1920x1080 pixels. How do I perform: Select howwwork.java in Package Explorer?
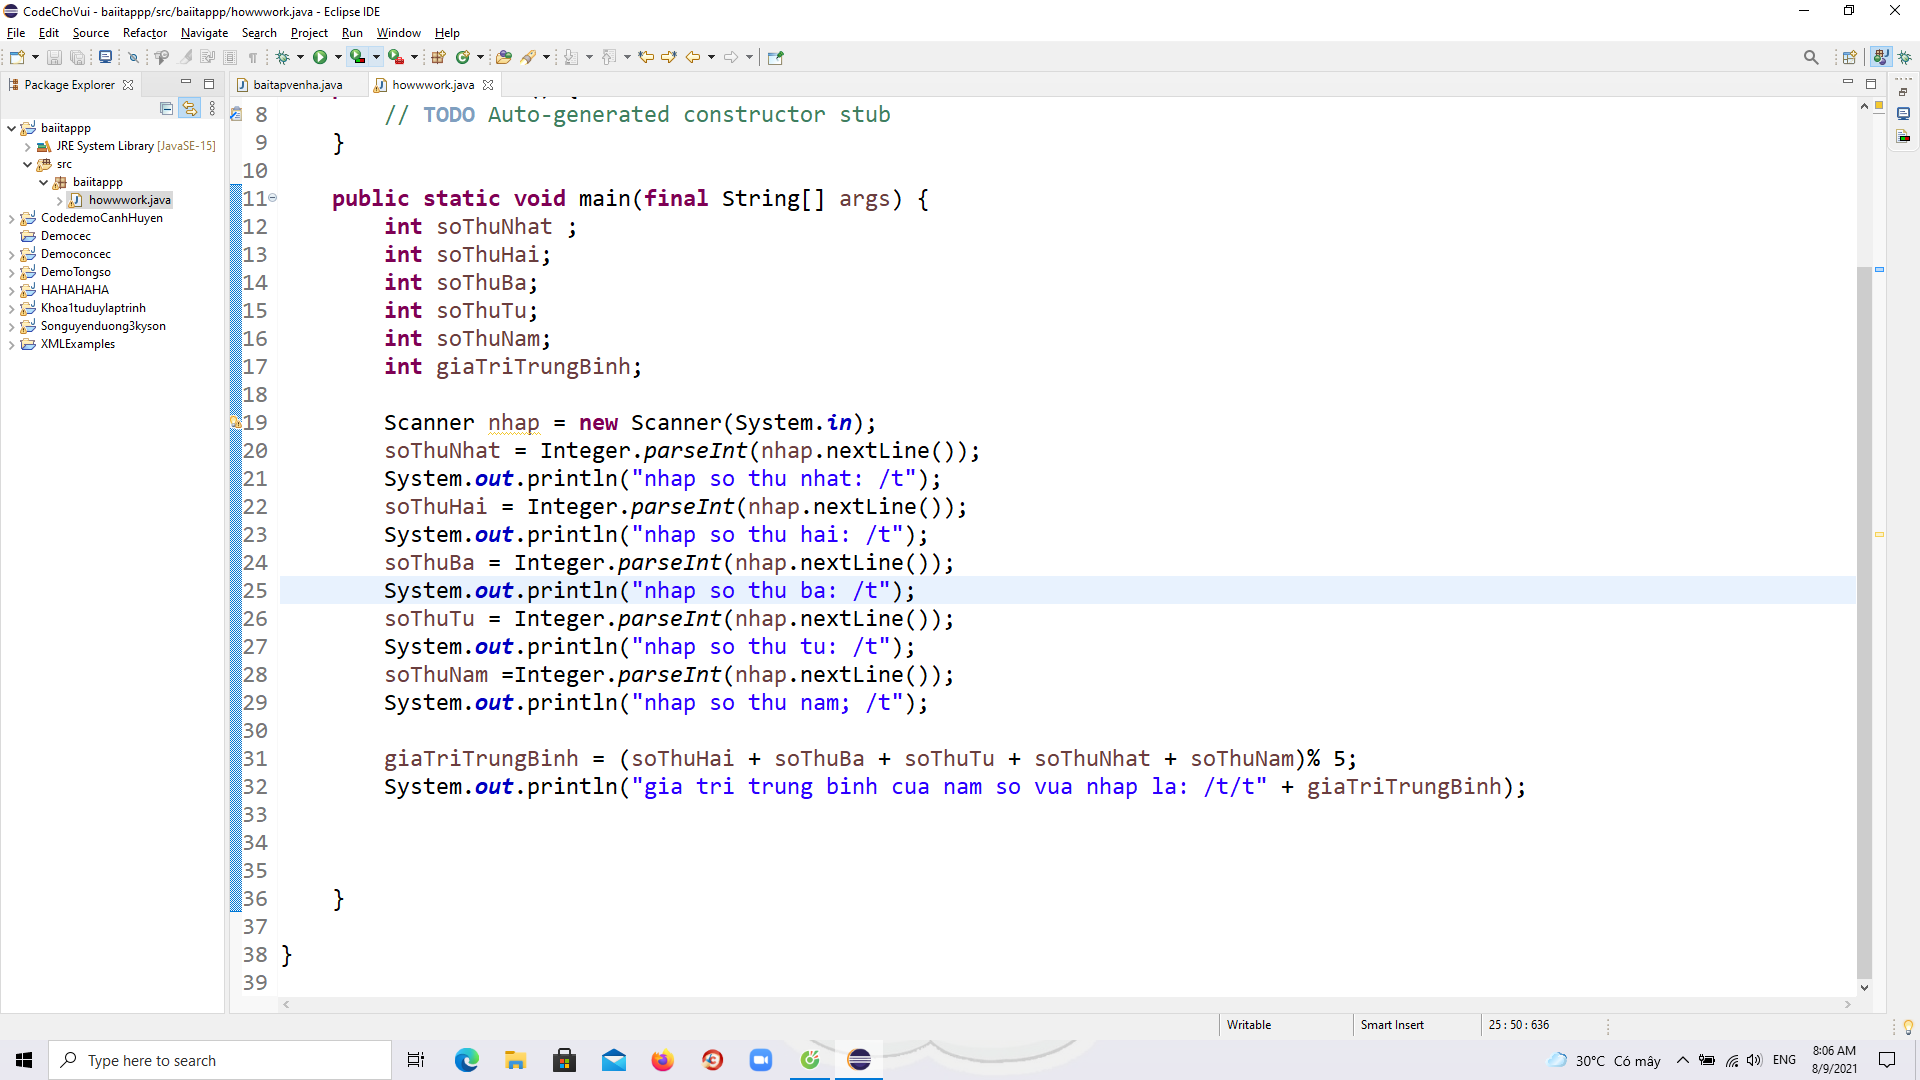129,200
